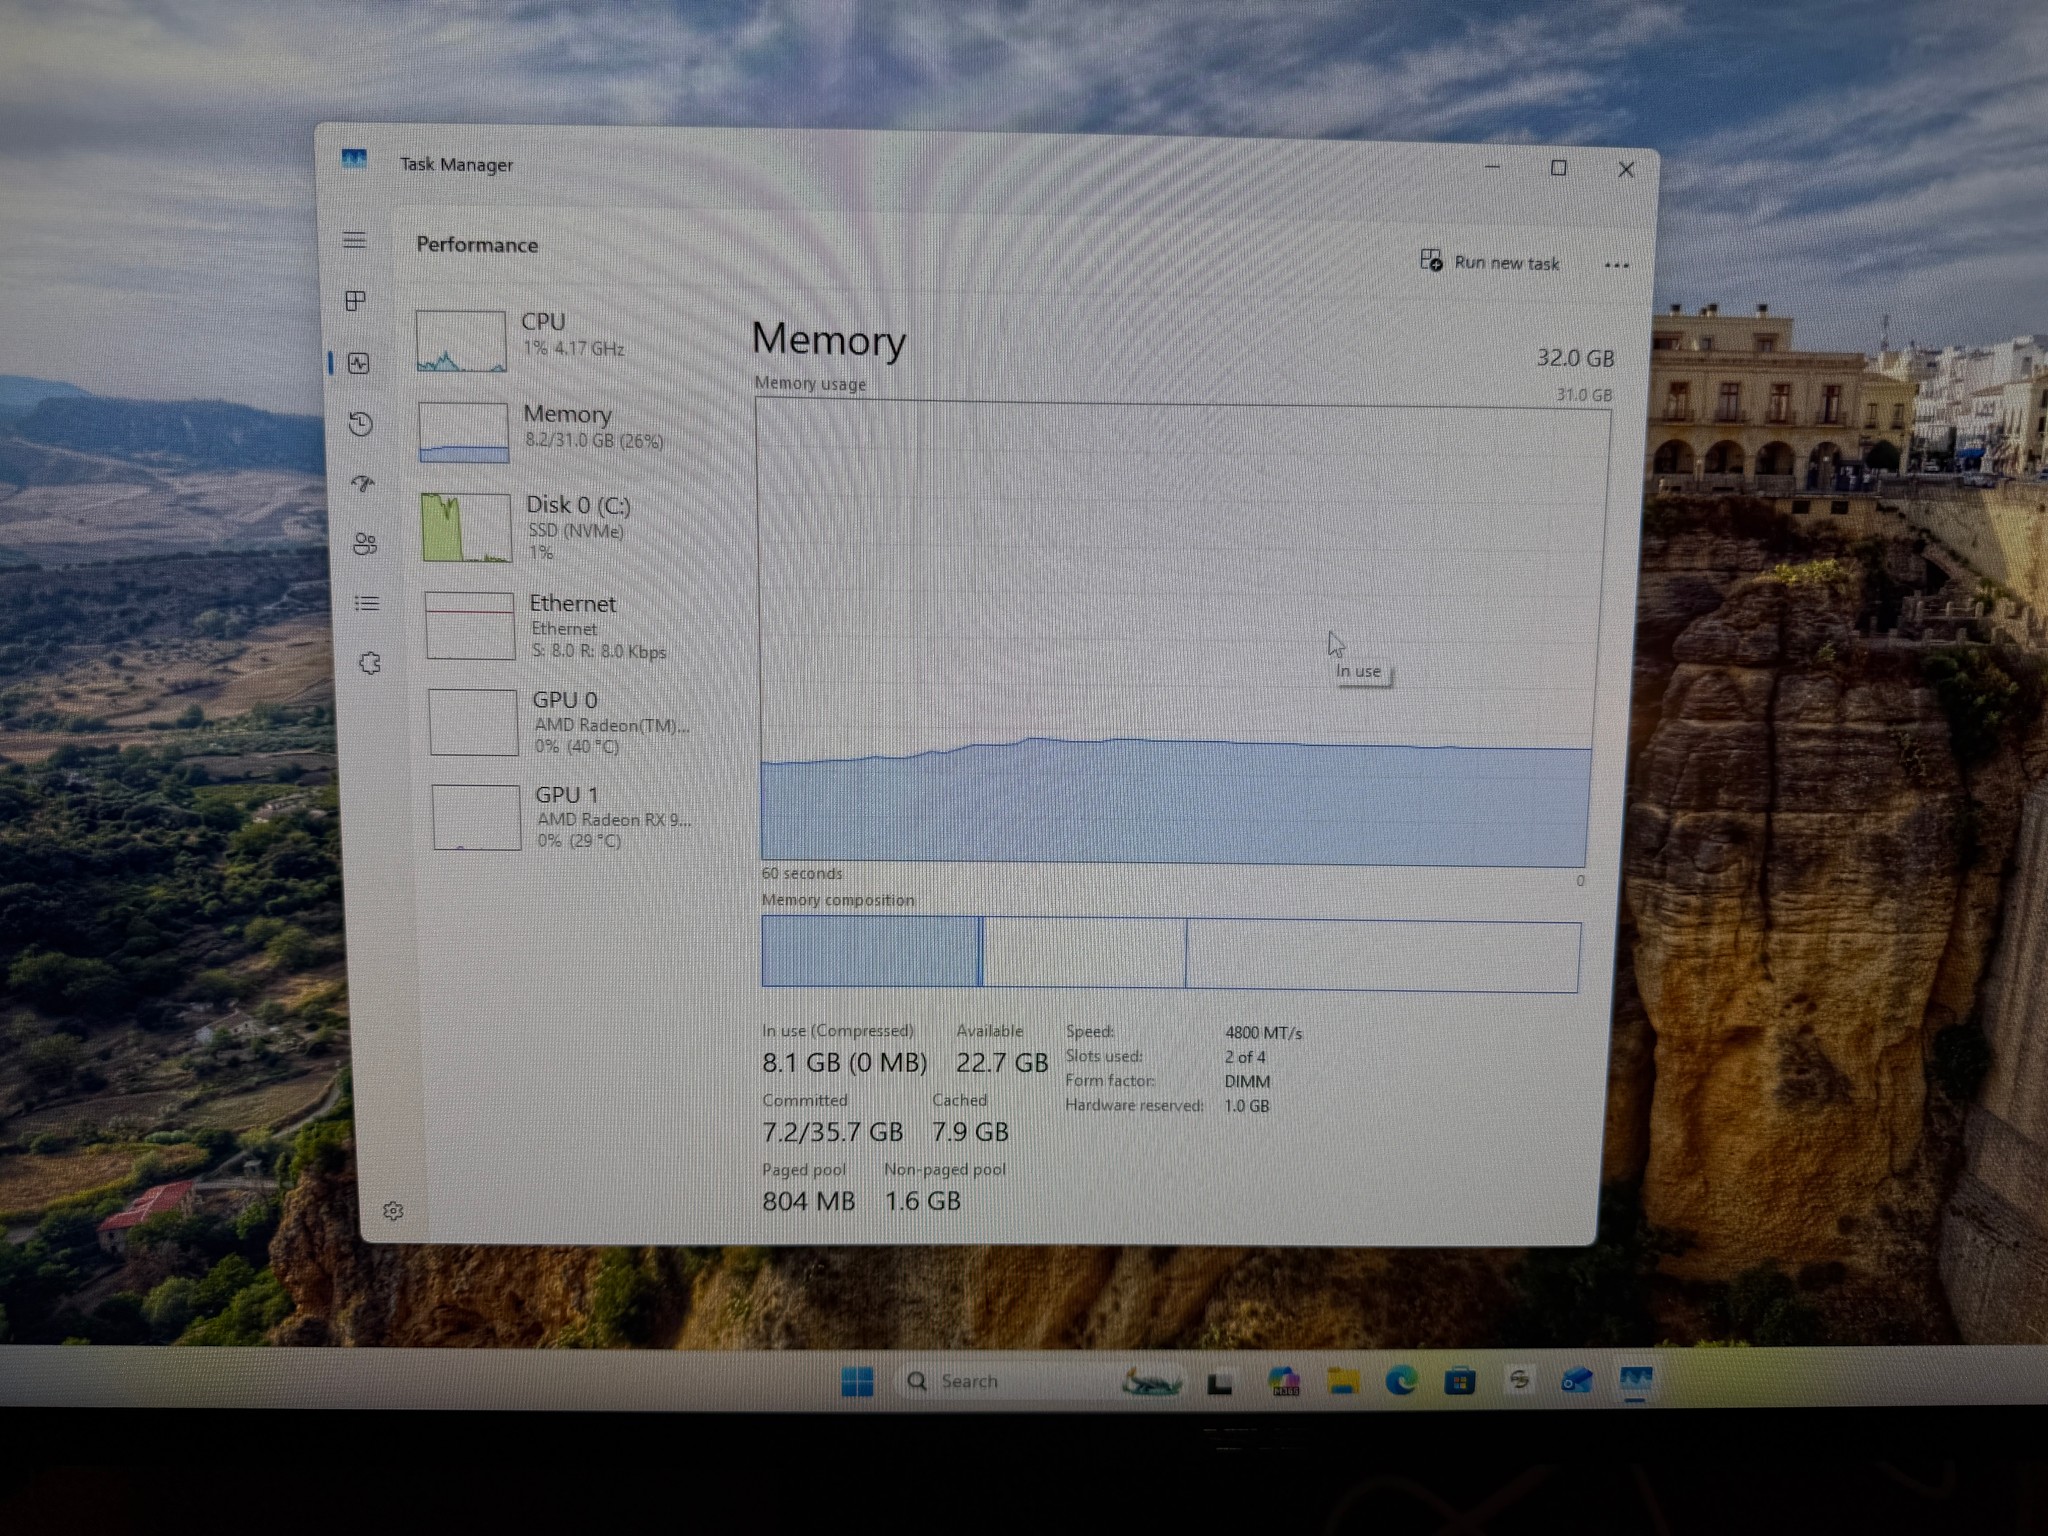The height and width of the screenshot is (1536, 2048).
Task: Open the Users page icon in sidebar
Action: coord(365,543)
